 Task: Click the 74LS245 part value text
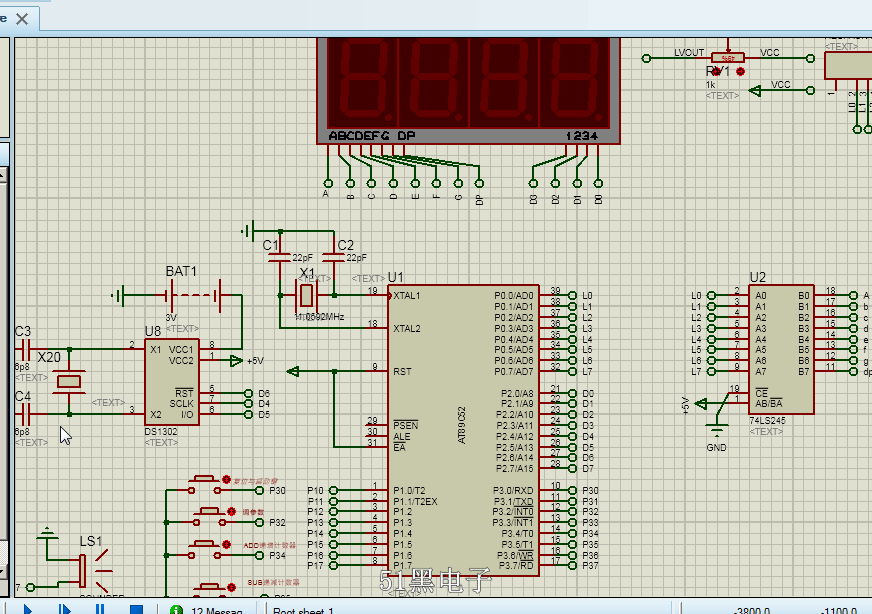(x=767, y=420)
